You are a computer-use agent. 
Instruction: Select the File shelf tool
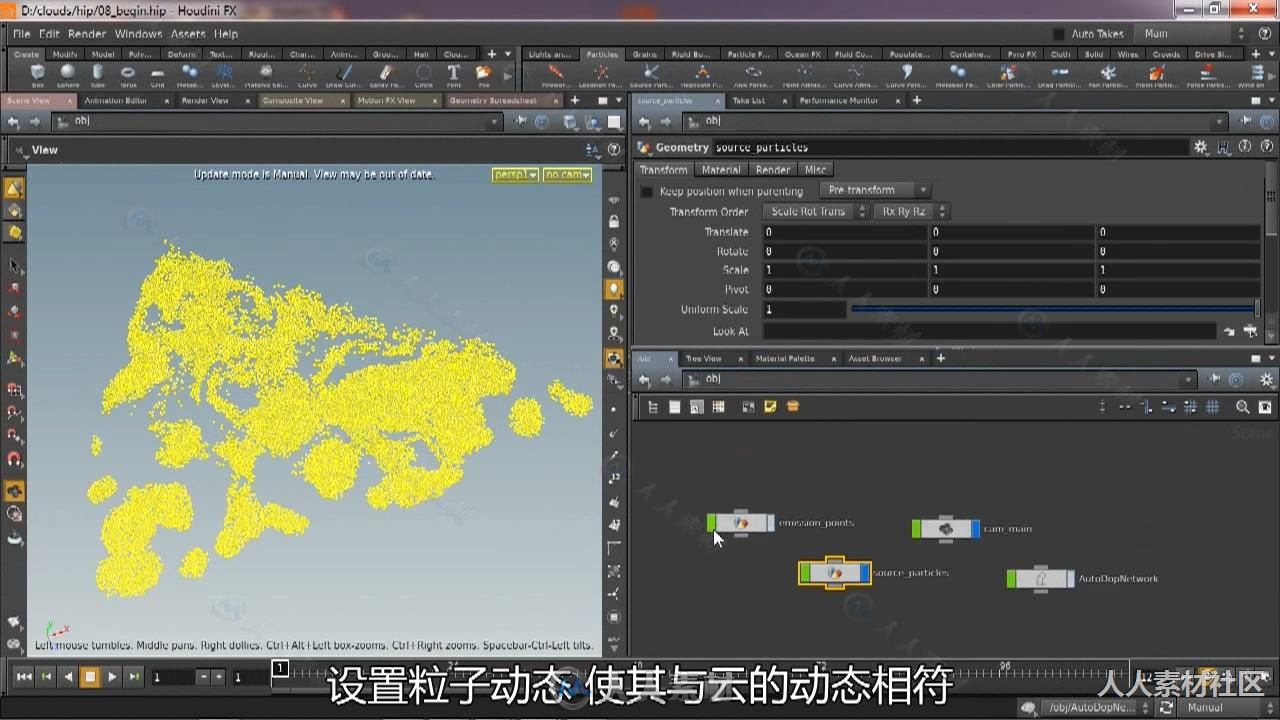coord(484,75)
